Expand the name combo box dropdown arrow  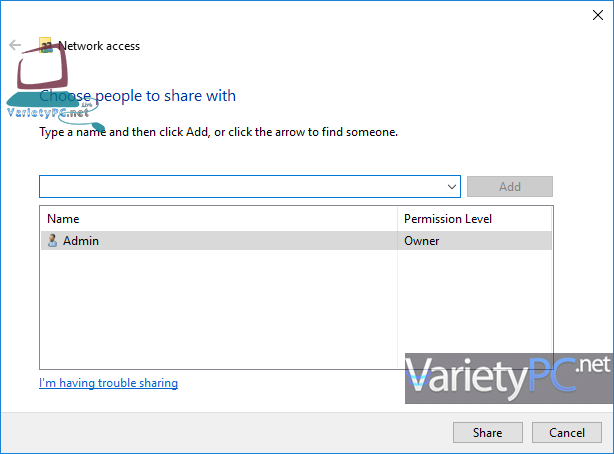pyautogui.click(x=453, y=187)
